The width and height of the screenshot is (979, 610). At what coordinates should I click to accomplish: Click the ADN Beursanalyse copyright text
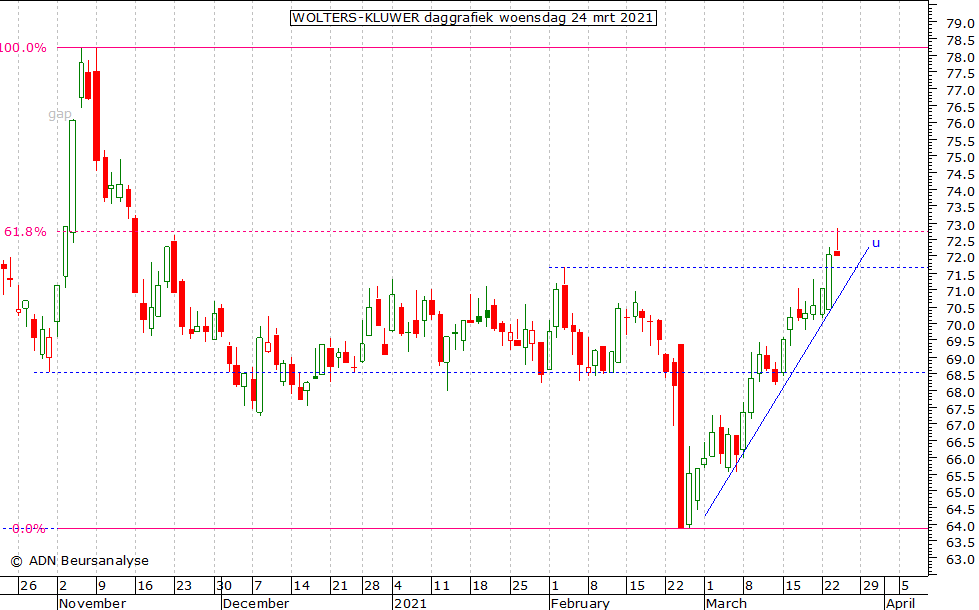tap(80, 561)
